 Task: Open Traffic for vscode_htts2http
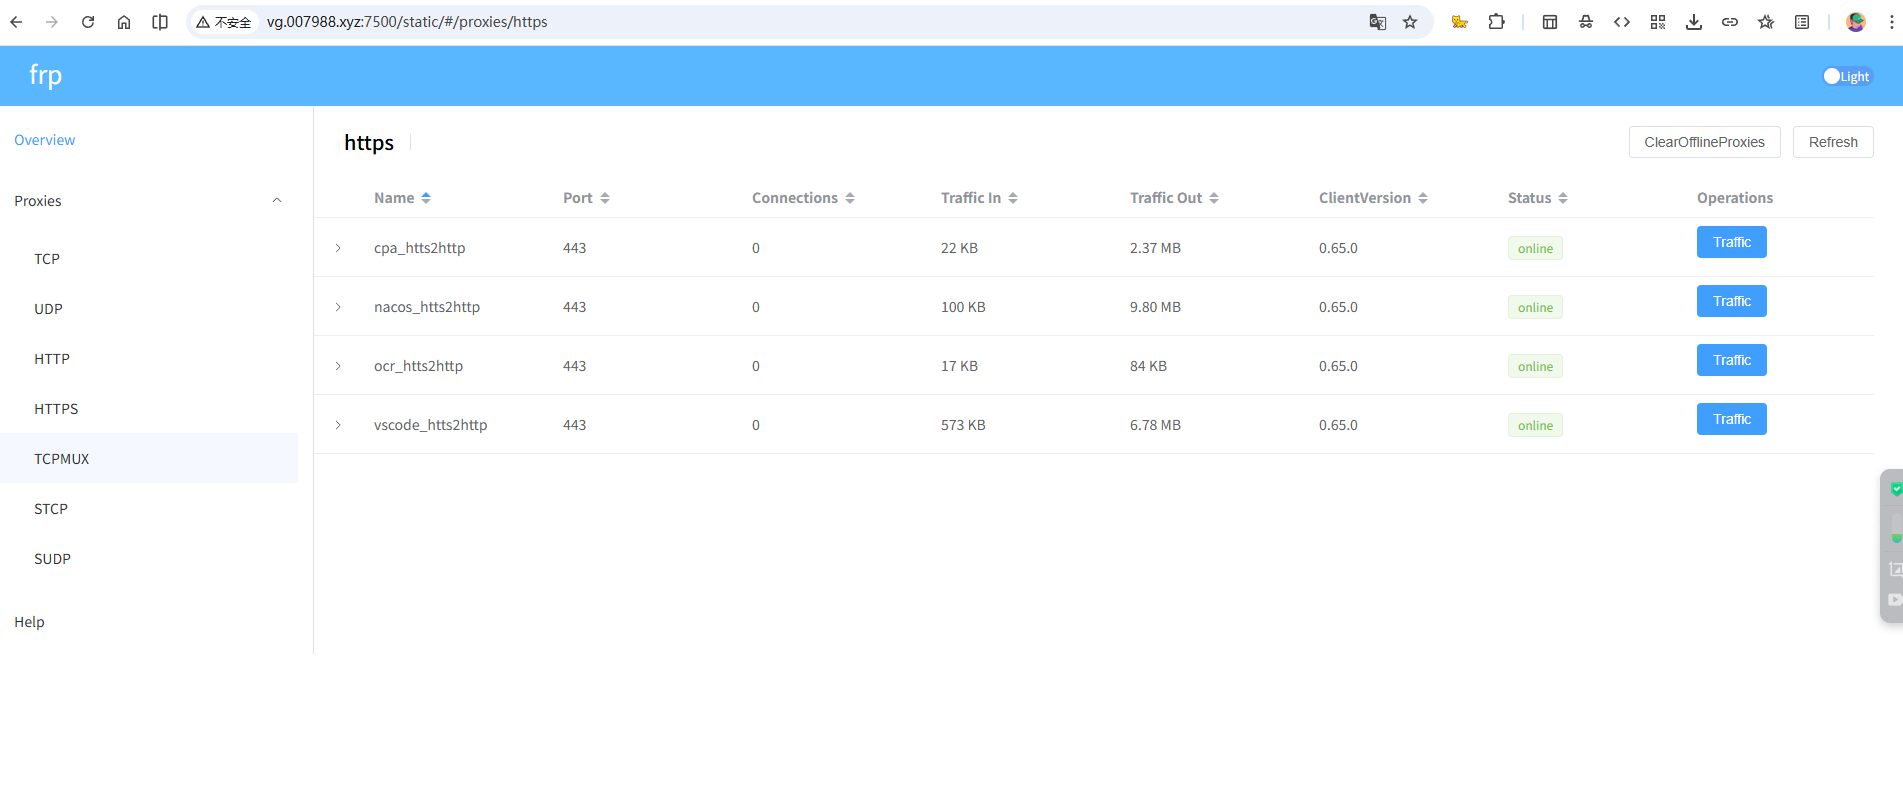coord(1731,419)
